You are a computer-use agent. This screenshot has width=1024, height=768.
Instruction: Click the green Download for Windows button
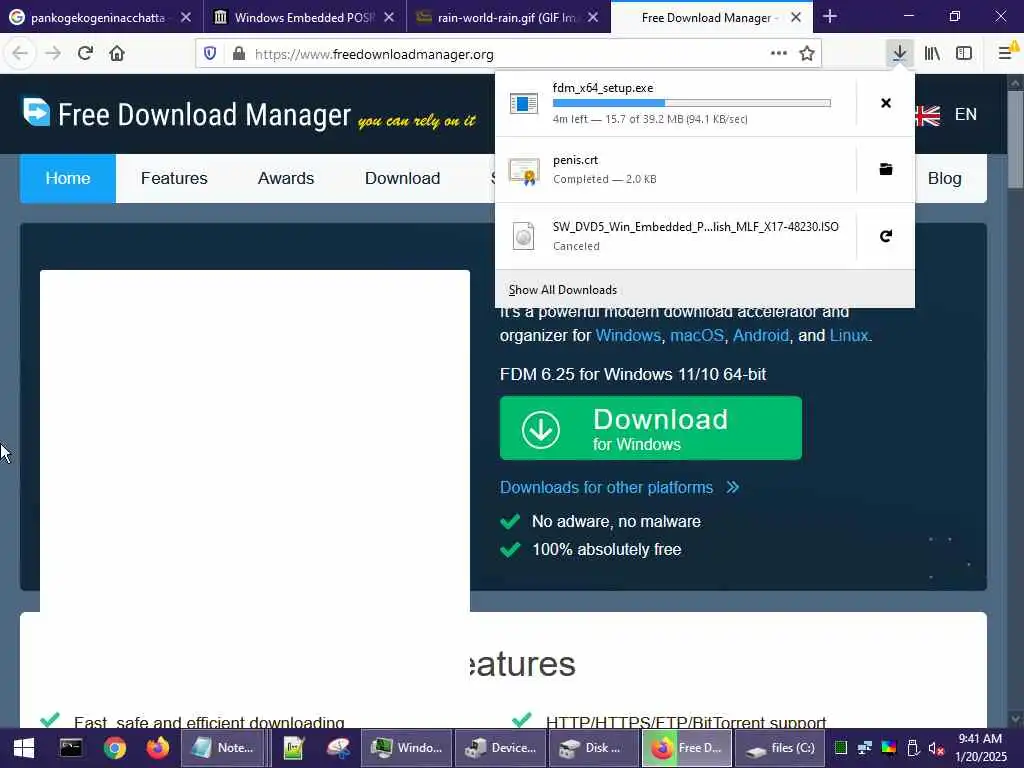tap(650, 428)
